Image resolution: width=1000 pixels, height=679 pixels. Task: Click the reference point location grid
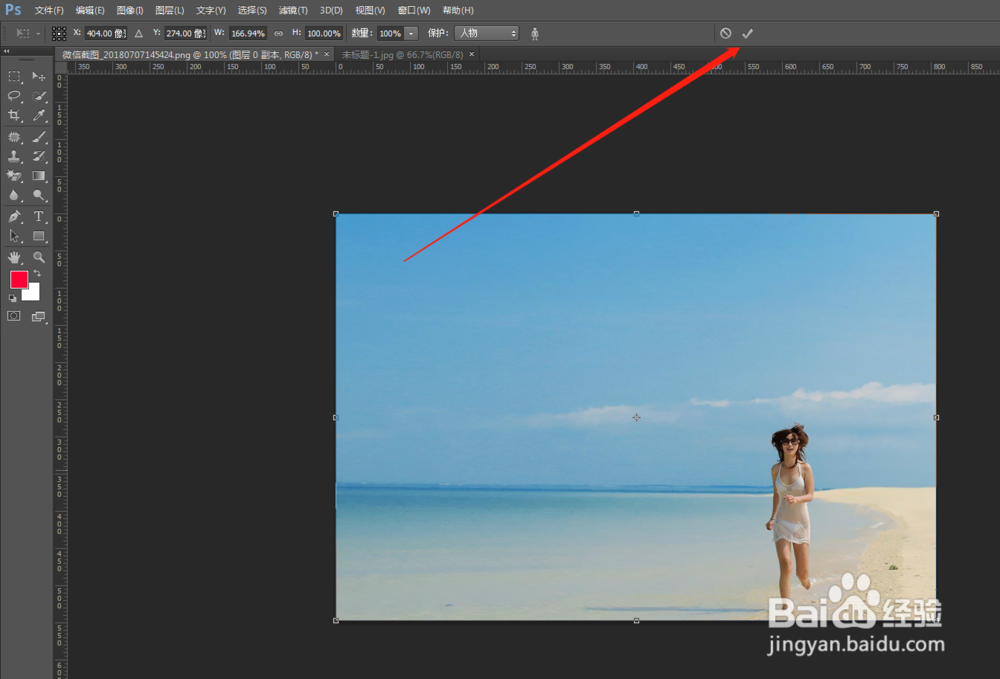coord(59,33)
